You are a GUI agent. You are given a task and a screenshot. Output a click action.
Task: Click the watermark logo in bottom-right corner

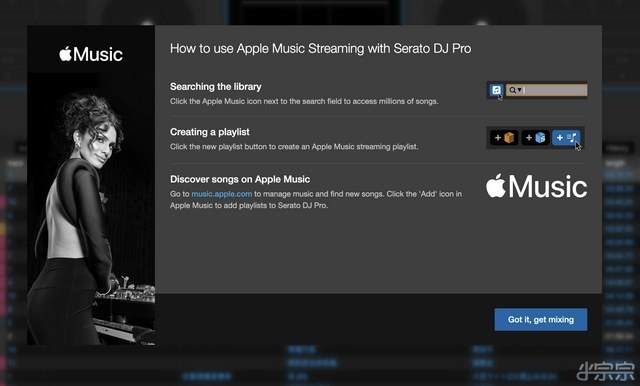(605, 372)
